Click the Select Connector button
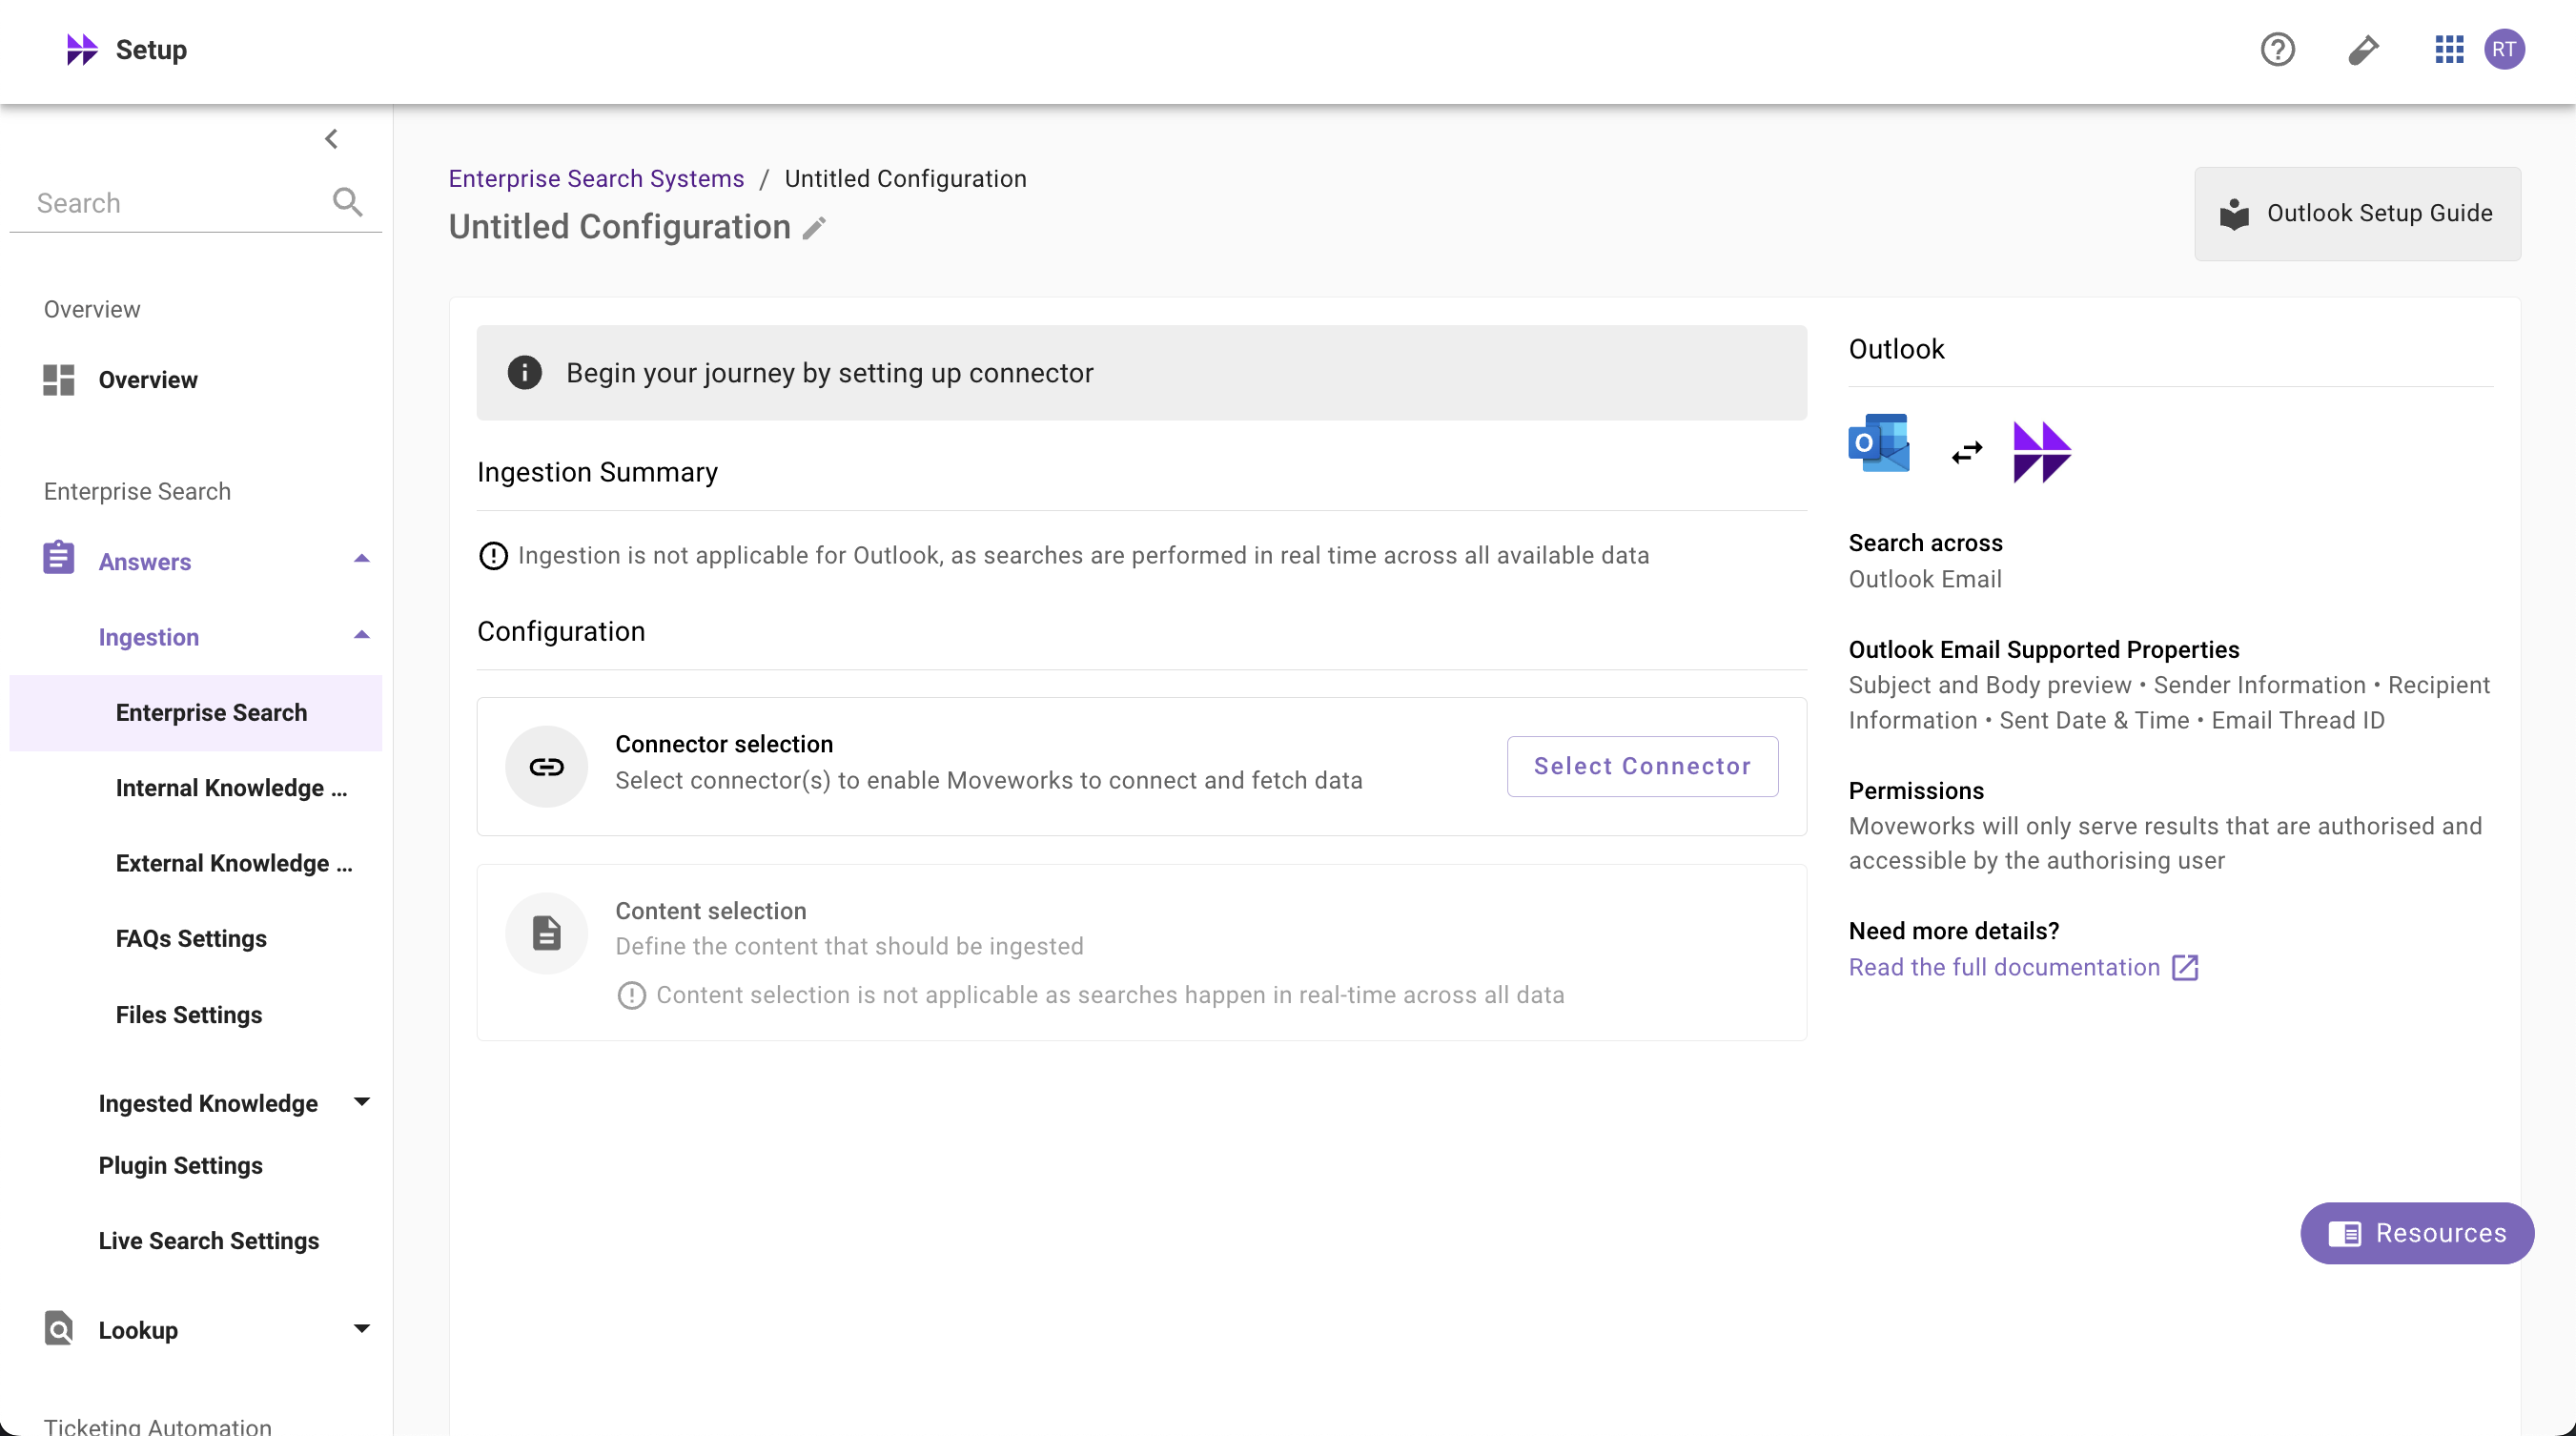 1641,766
